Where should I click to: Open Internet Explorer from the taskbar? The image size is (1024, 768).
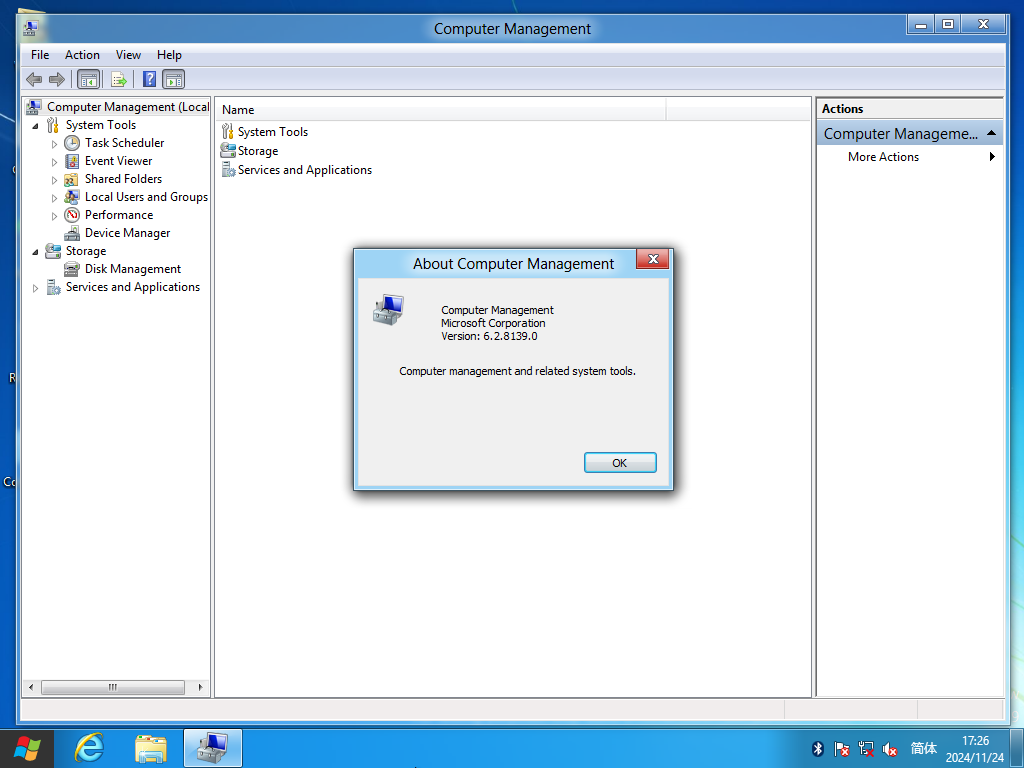(x=89, y=748)
